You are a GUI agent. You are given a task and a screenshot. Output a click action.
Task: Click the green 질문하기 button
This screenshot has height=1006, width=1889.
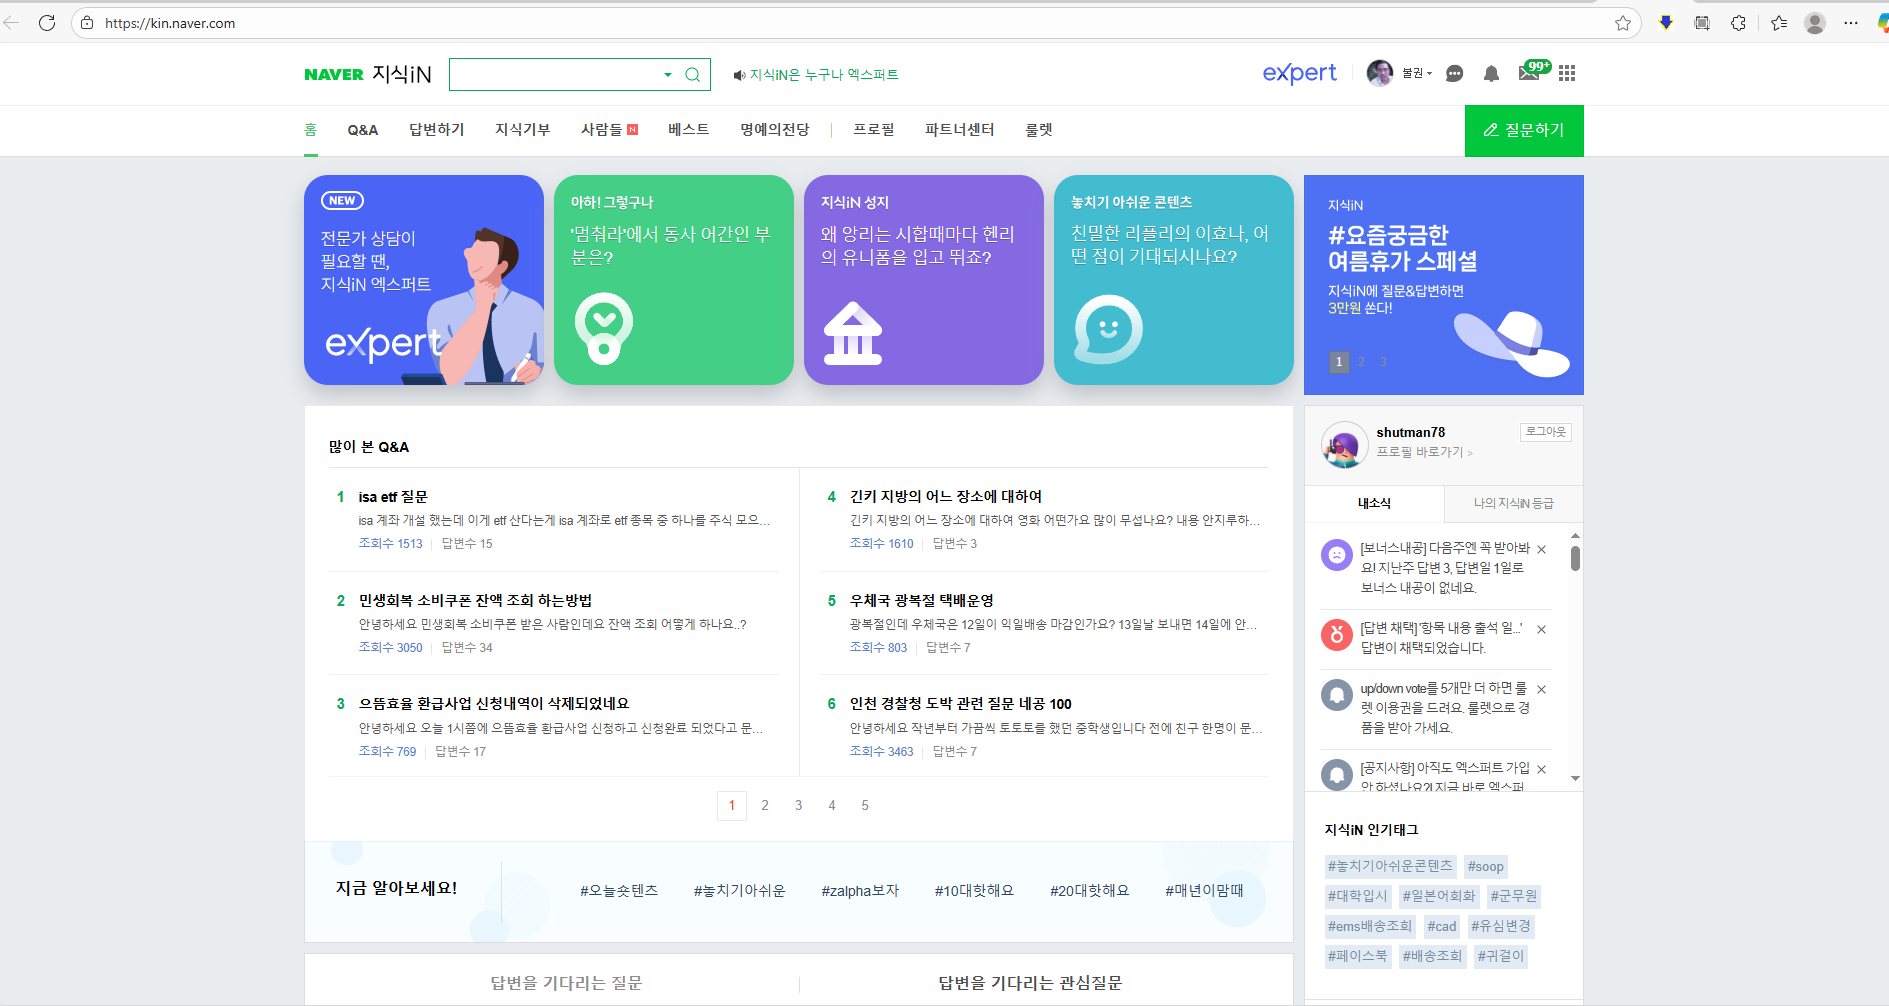click(1524, 131)
